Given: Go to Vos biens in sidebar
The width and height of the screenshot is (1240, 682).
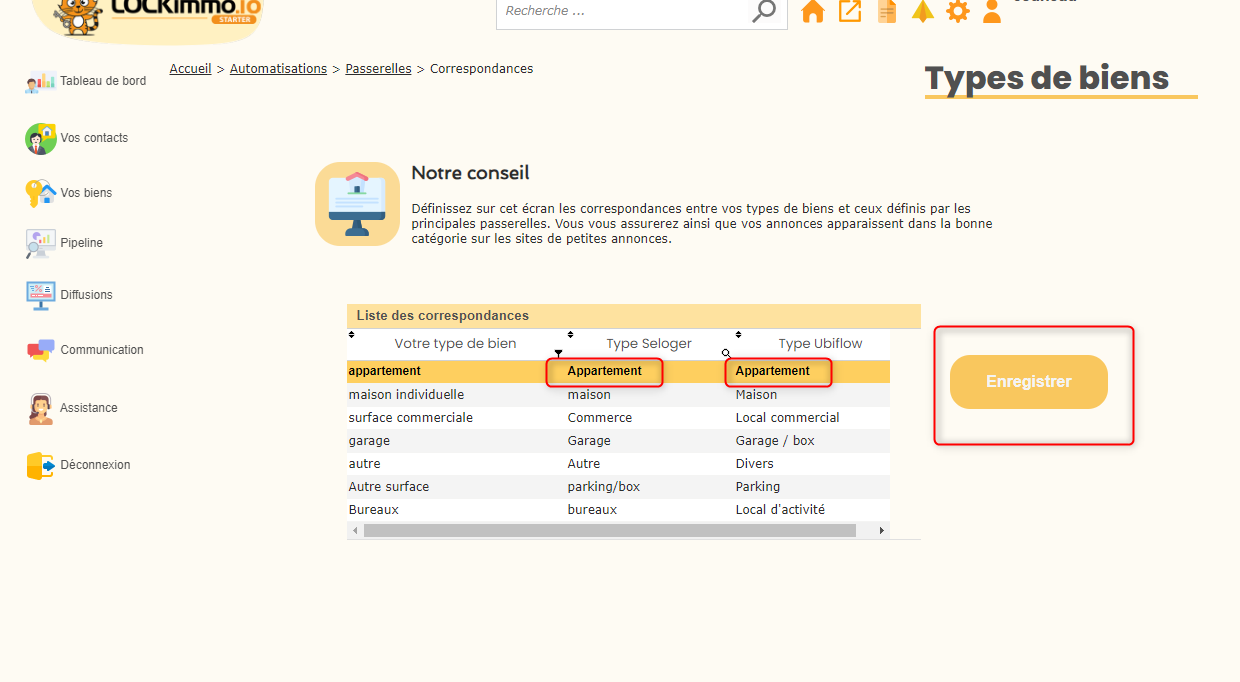Looking at the screenshot, I should coord(86,193).
